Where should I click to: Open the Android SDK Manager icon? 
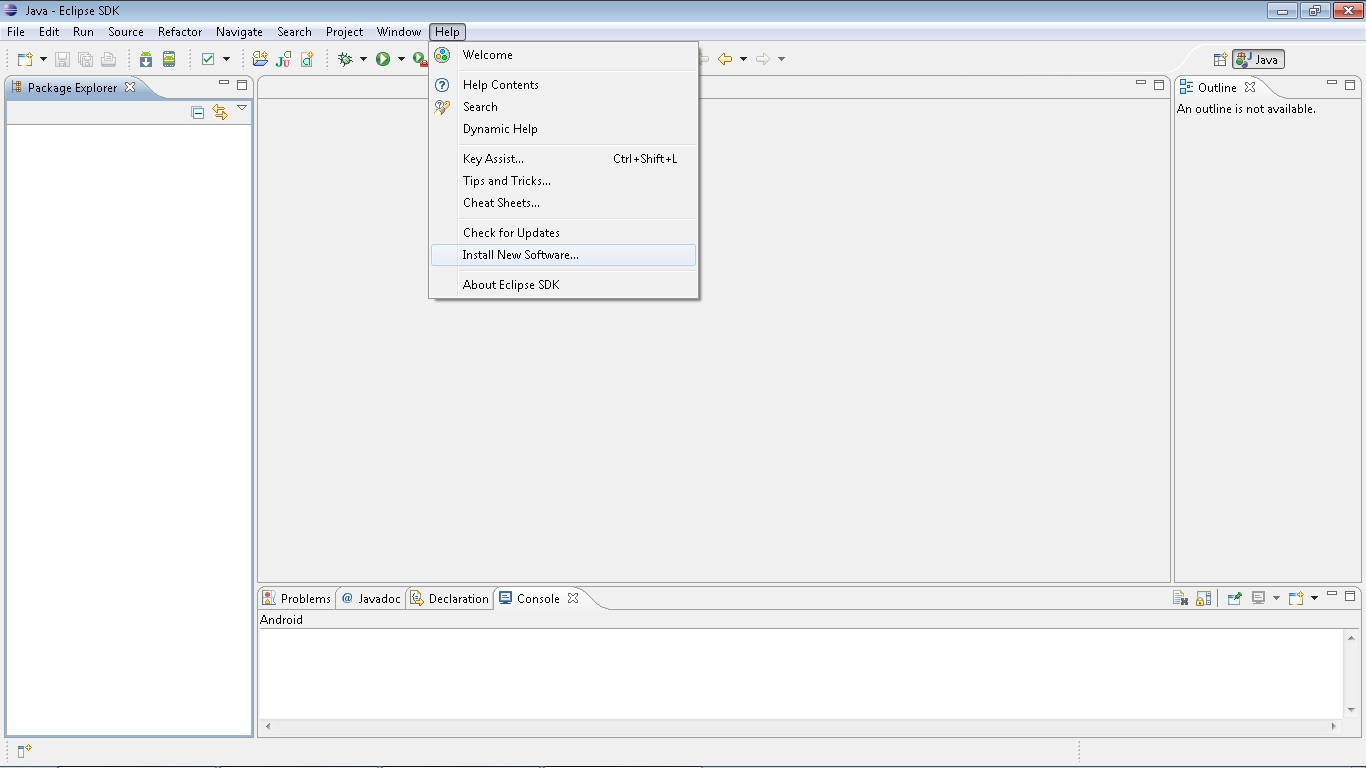[x=146, y=59]
